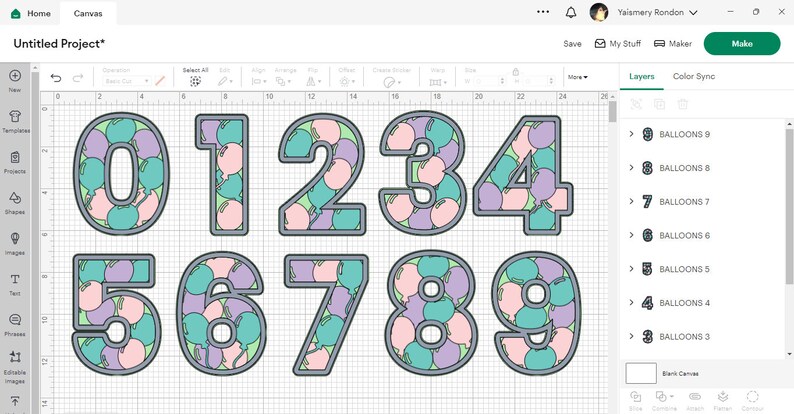Click the Flatten tool

pos(723,400)
